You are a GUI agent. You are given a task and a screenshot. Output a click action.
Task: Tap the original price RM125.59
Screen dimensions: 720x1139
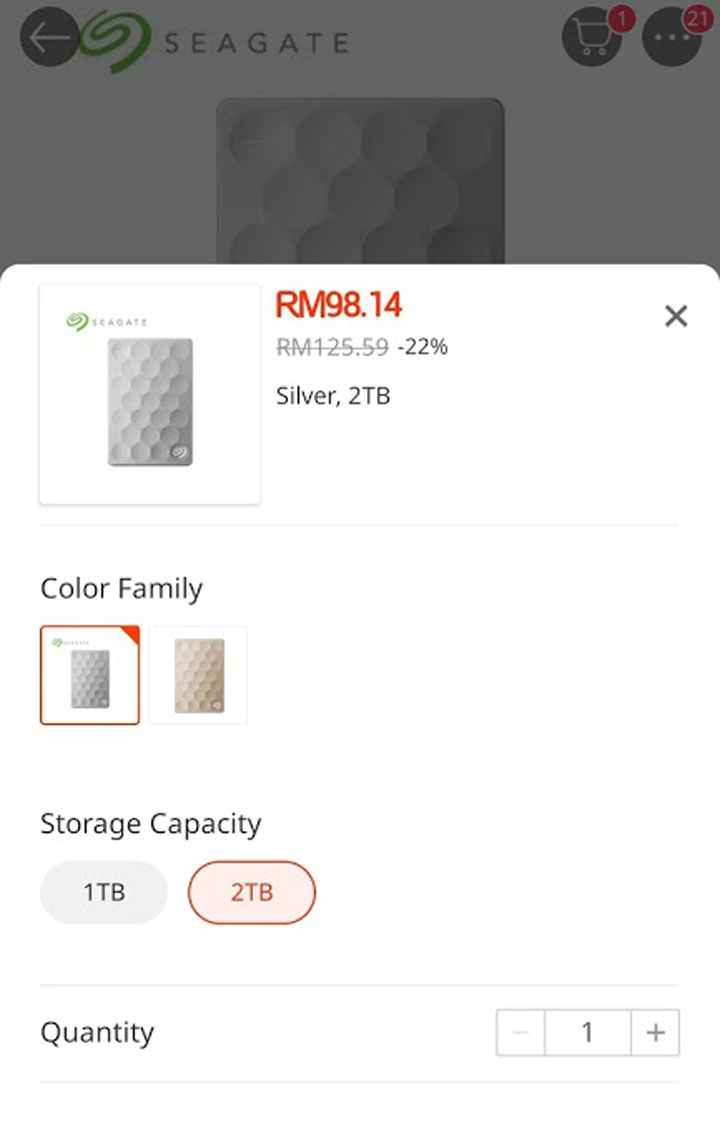(332, 348)
